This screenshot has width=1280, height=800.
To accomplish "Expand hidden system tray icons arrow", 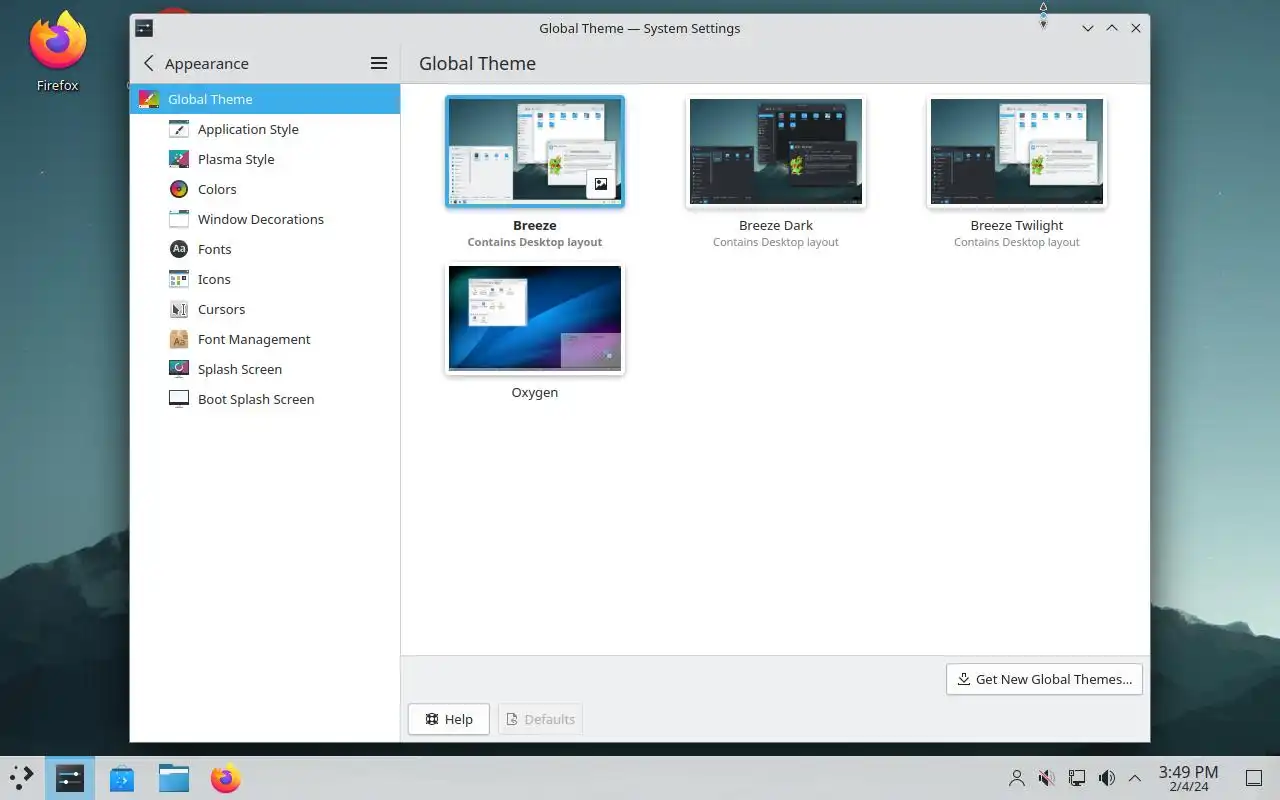I will point(1135,778).
